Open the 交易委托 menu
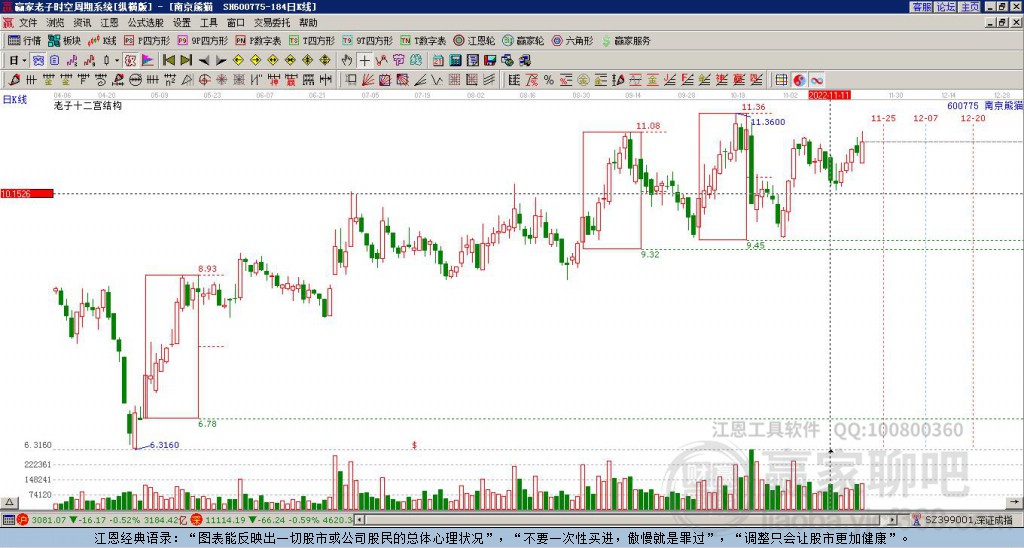The height and width of the screenshot is (548, 1024). click(272, 23)
